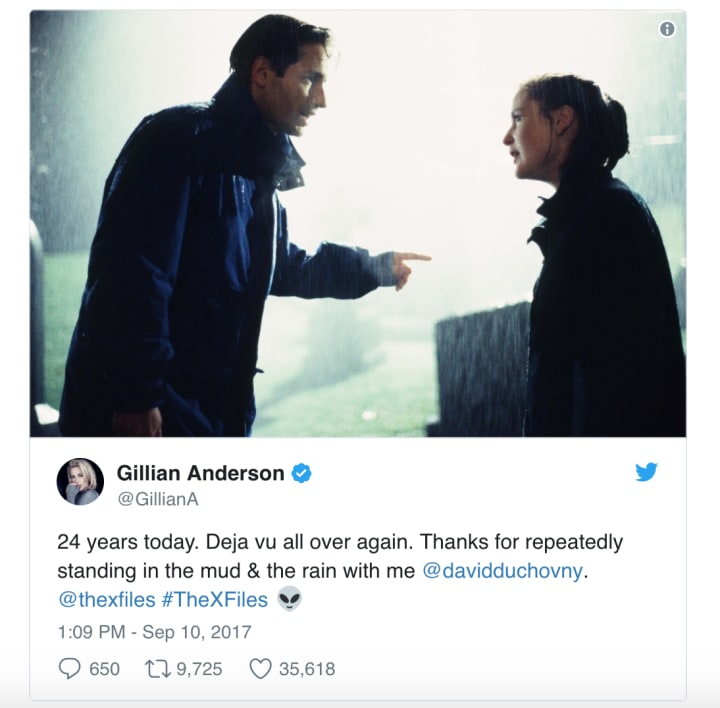The height and width of the screenshot is (708, 720).
Task: Open the #TheXFiles hashtag
Action: click(x=214, y=600)
